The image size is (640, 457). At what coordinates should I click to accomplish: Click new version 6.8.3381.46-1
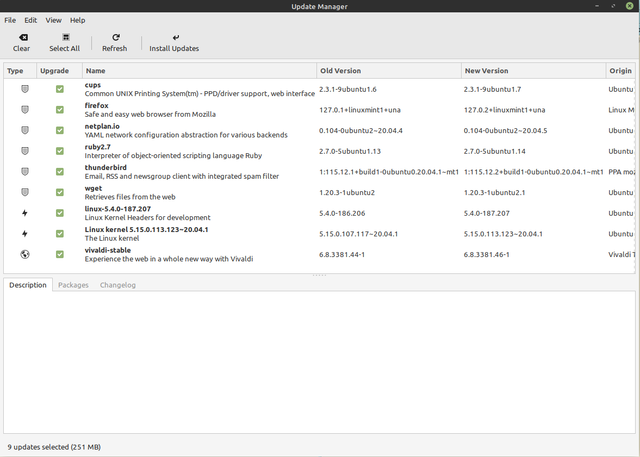[487, 255]
